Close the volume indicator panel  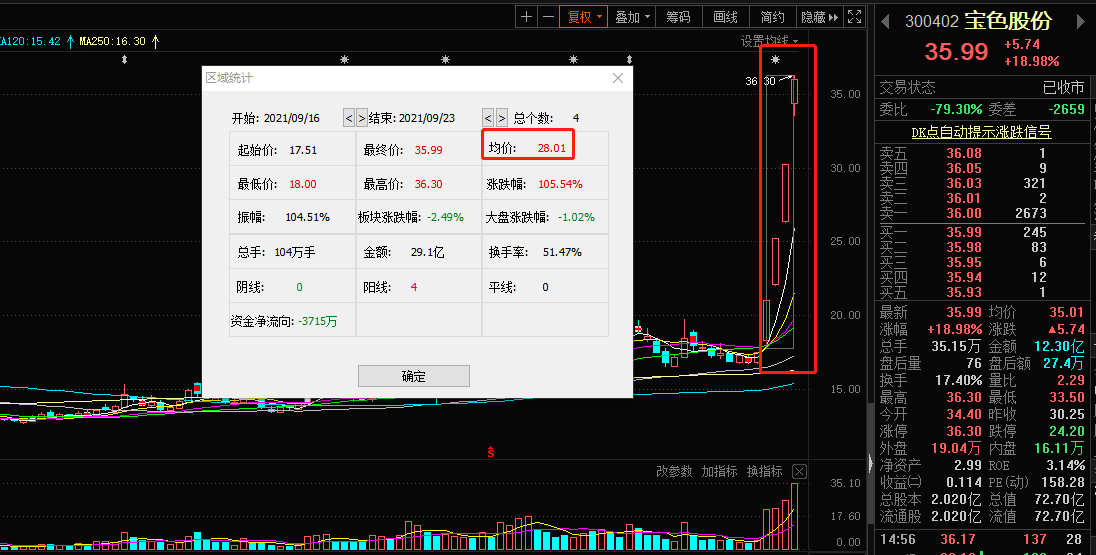coord(800,472)
